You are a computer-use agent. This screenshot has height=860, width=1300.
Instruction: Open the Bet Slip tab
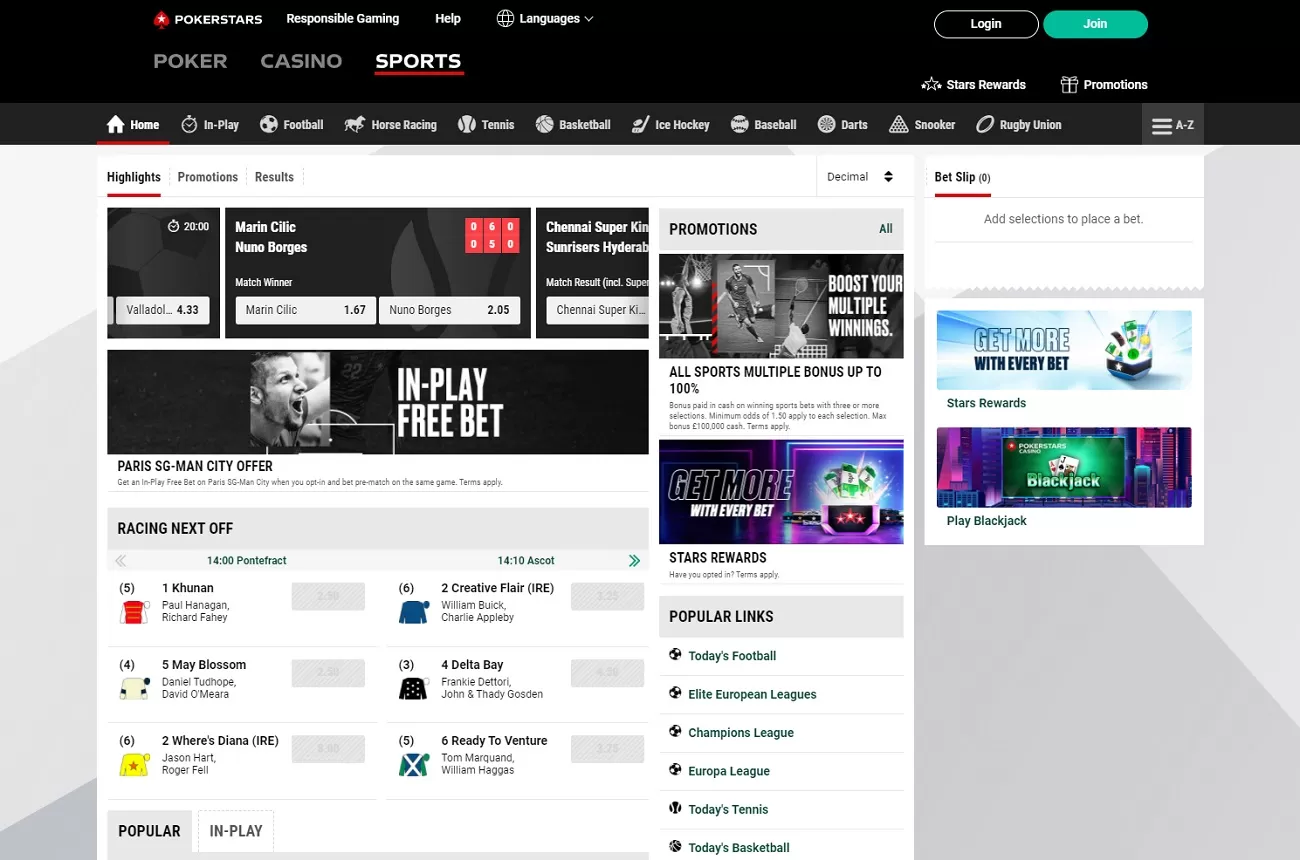[x=962, y=177]
